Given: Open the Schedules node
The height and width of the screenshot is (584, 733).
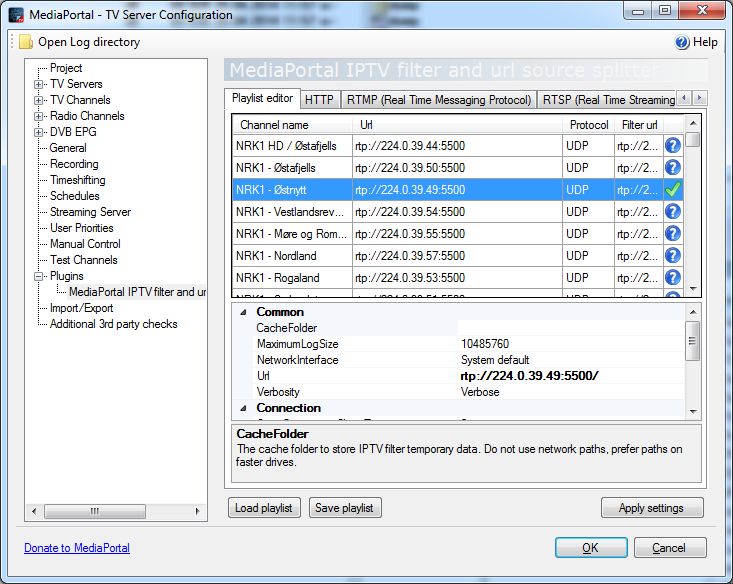Looking at the screenshot, I should point(75,196).
